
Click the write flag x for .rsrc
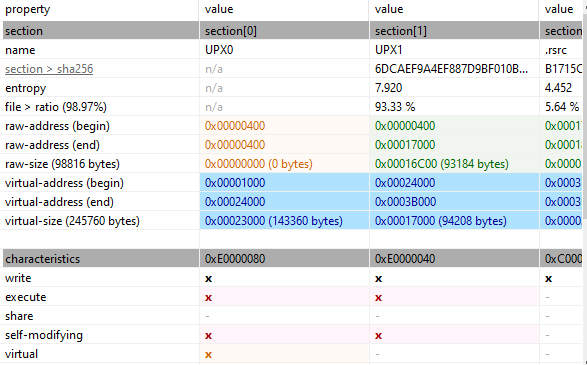tap(548, 279)
